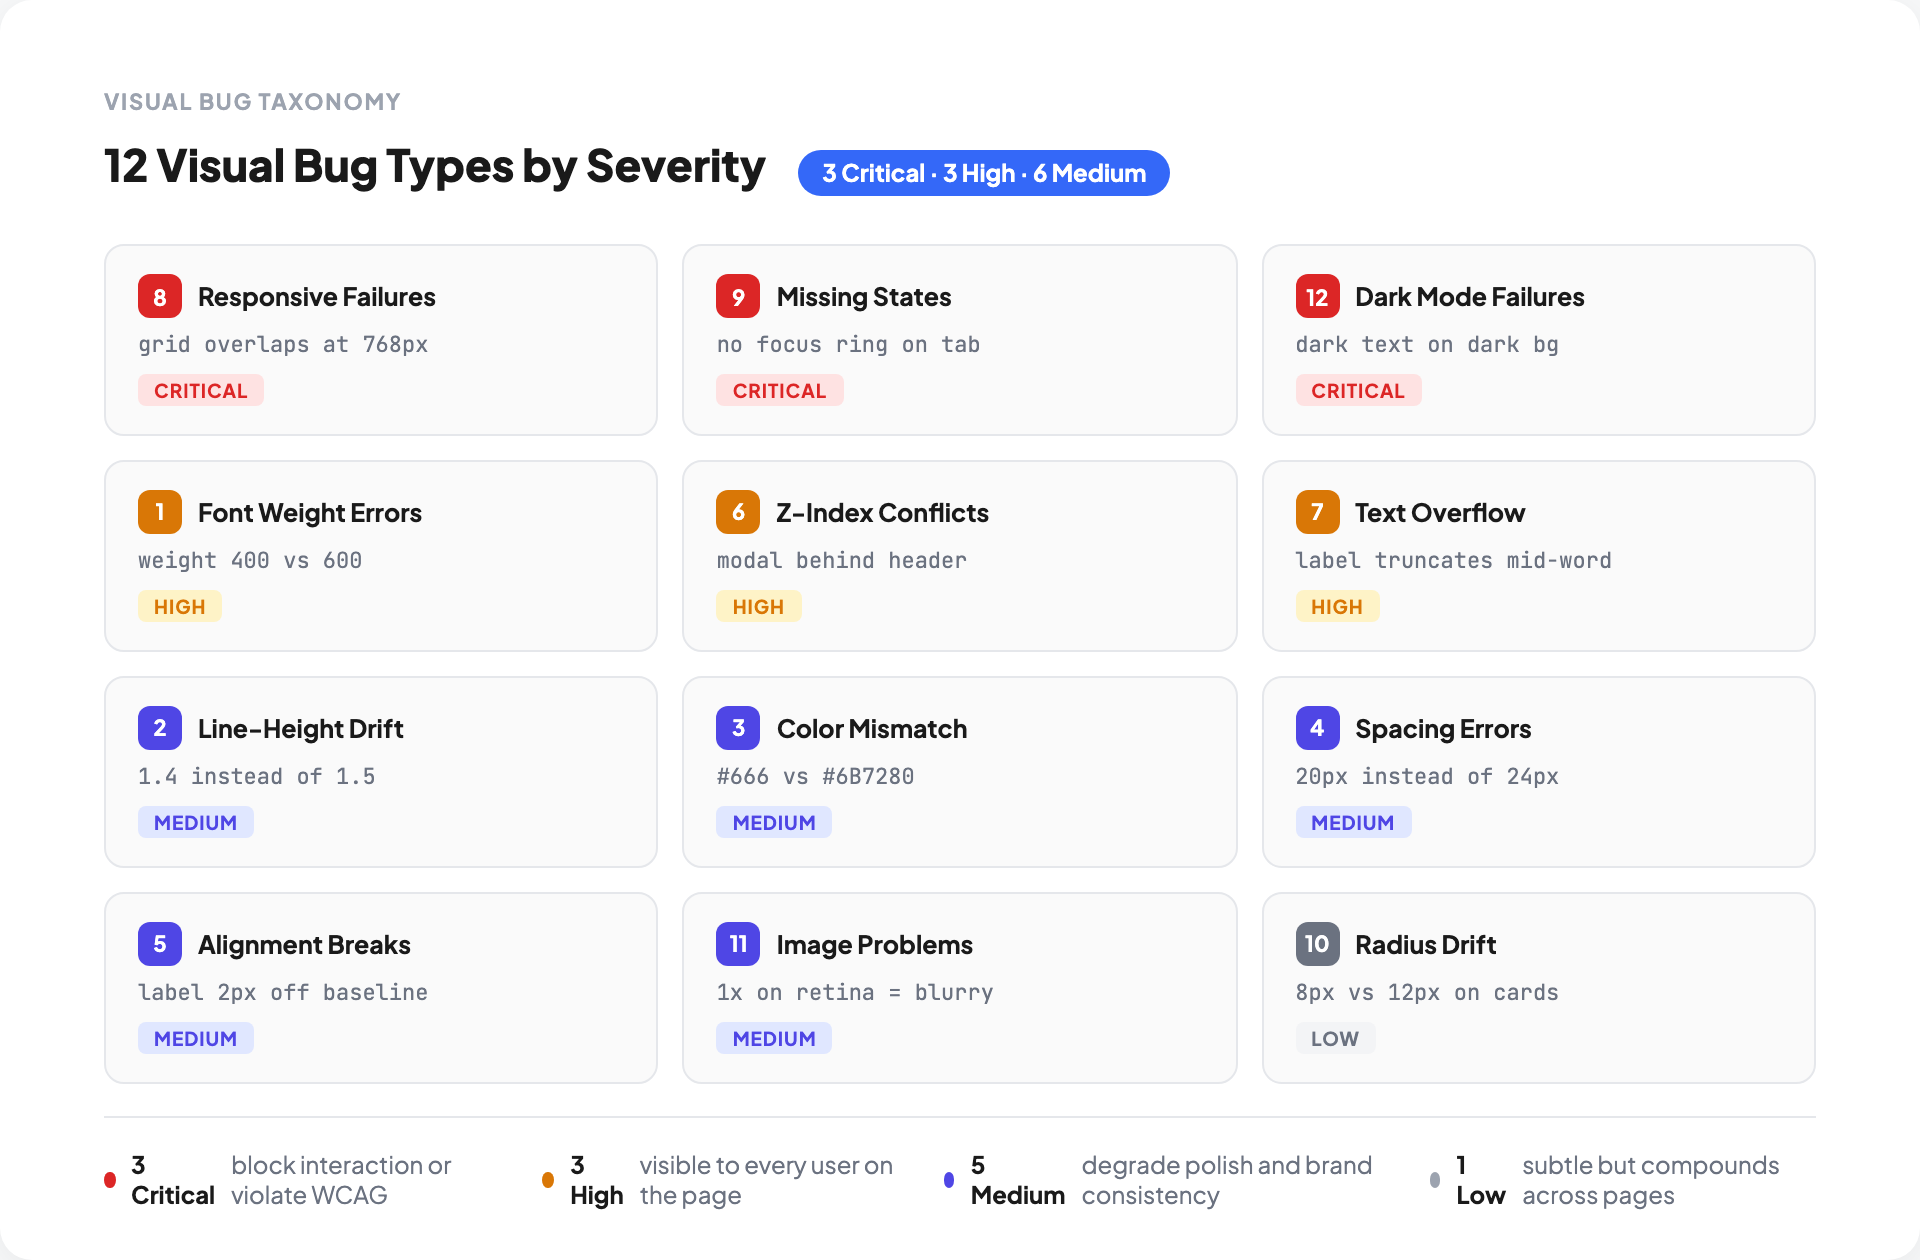Select the orange number 6 badge
The height and width of the screenshot is (1260, 1920).
tap(738, 512)
